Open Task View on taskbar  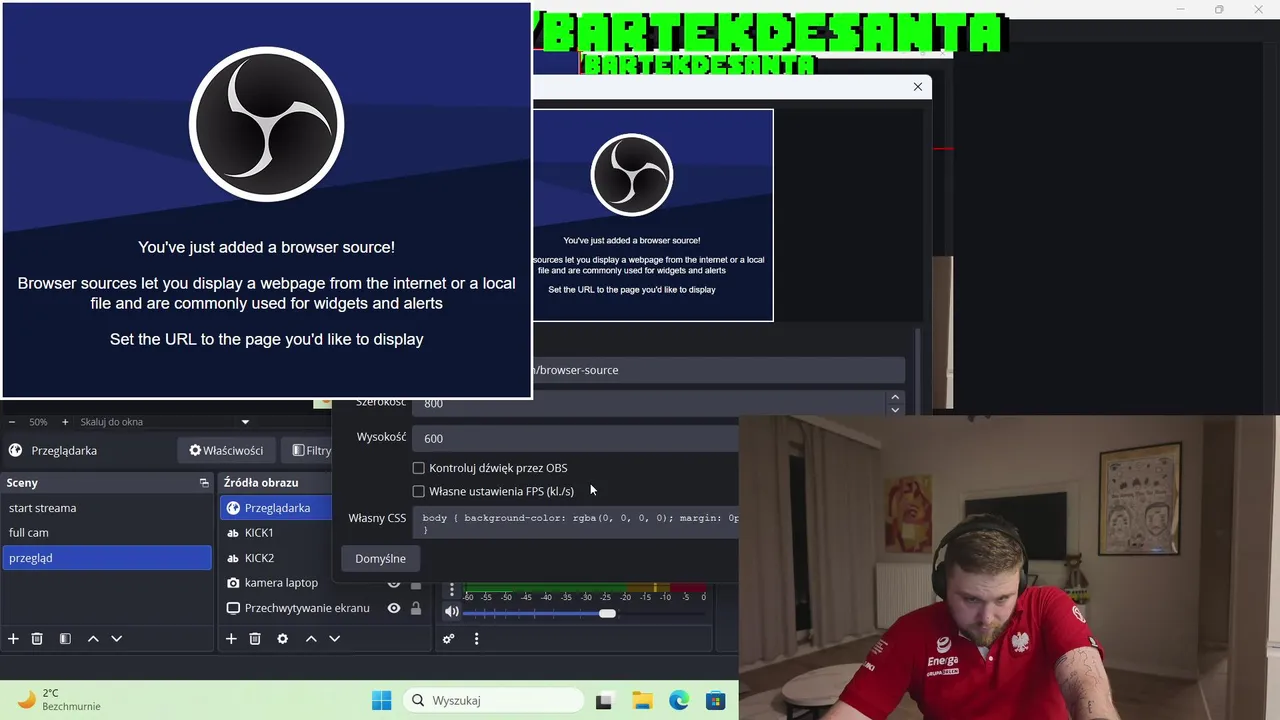click(x=604, y=701)
